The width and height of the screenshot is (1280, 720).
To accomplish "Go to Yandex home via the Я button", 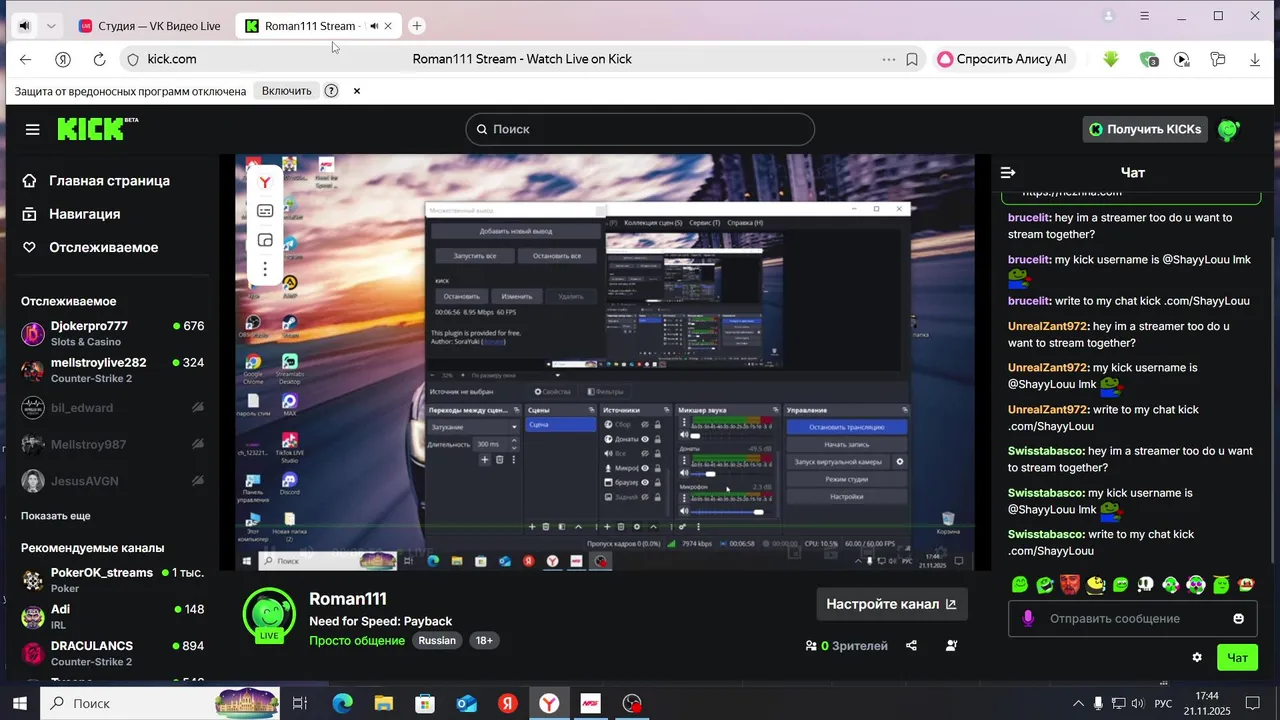I will [63, 59].
